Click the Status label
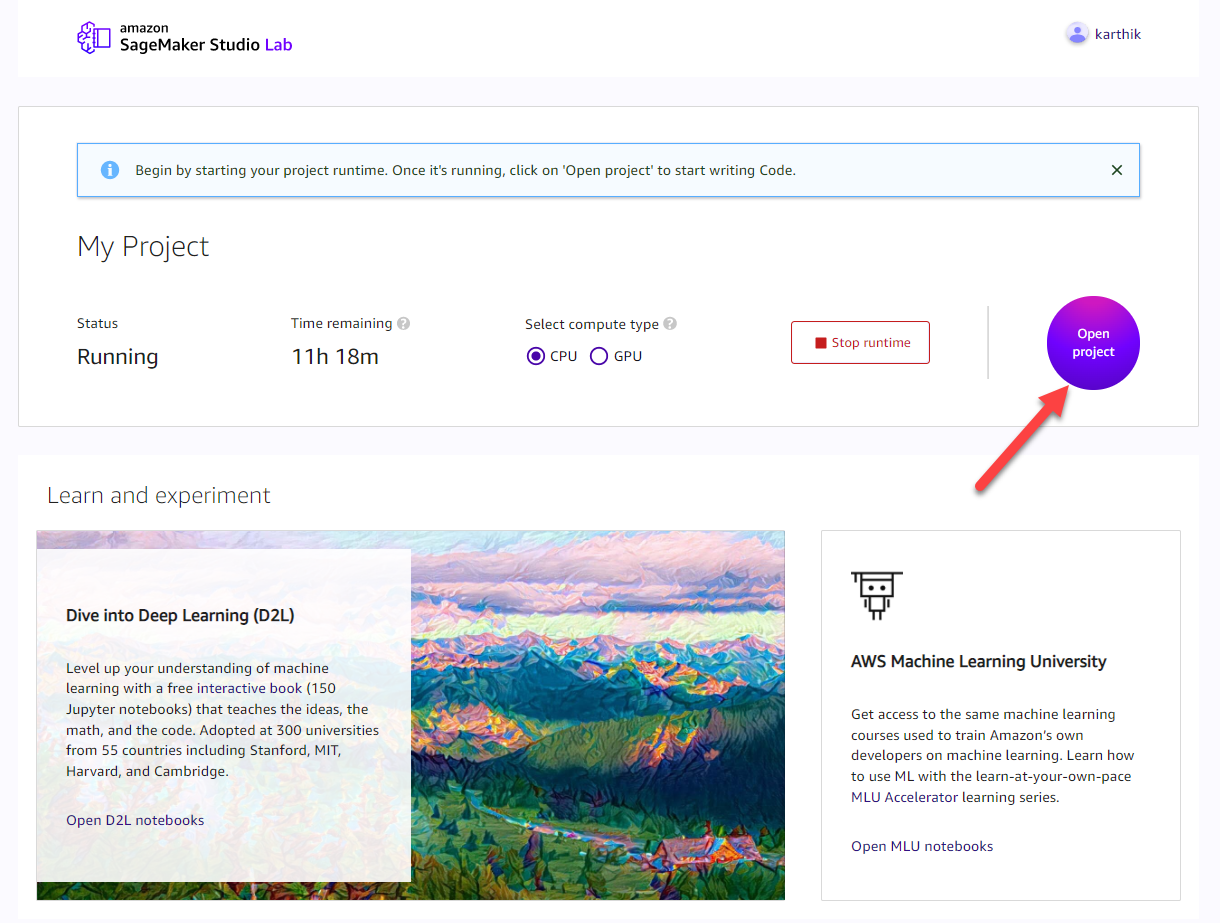The width and height of the screenshot is (1220, 923). point(98,323)
